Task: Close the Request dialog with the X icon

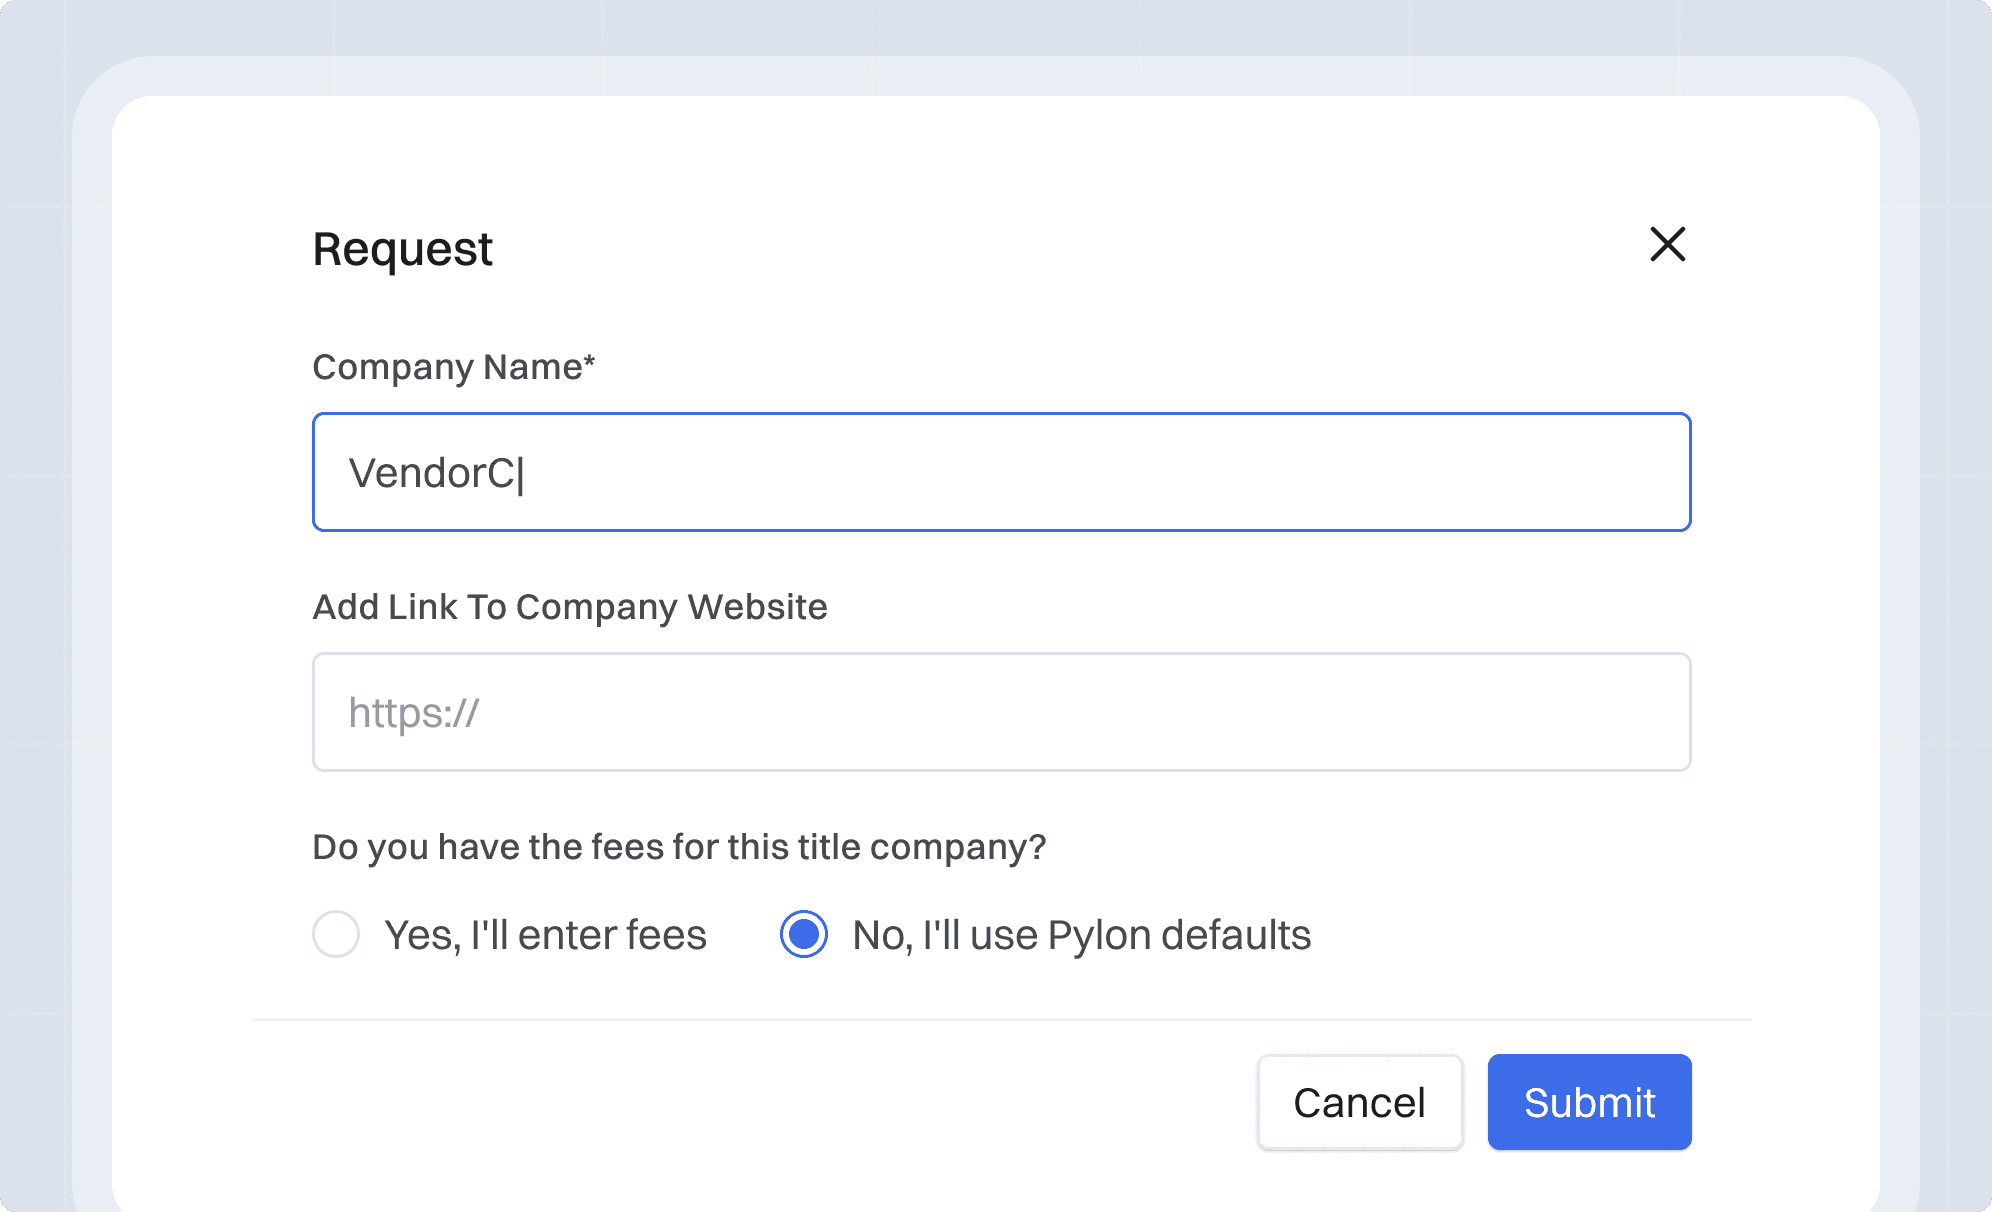Action: point(1667,244)
